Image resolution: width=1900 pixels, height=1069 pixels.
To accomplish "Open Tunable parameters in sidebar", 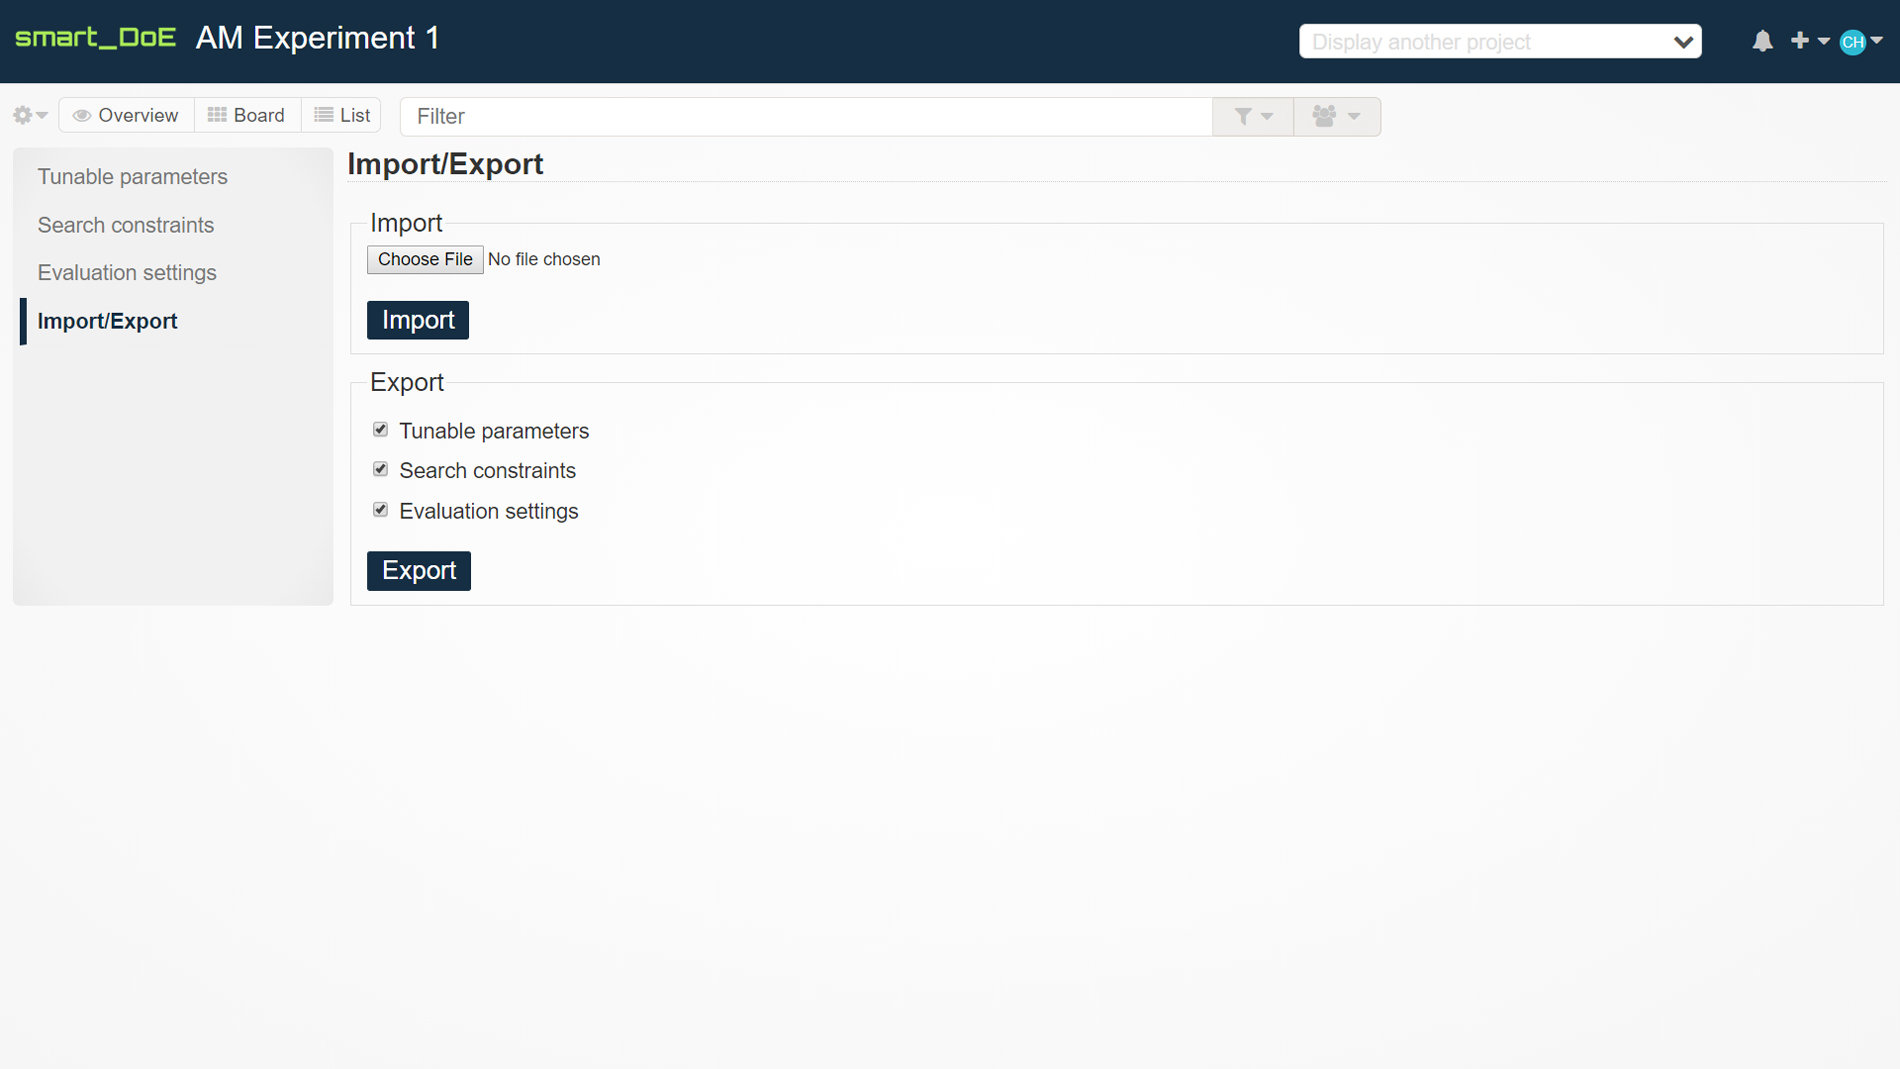I will click(x=133, y=177).
